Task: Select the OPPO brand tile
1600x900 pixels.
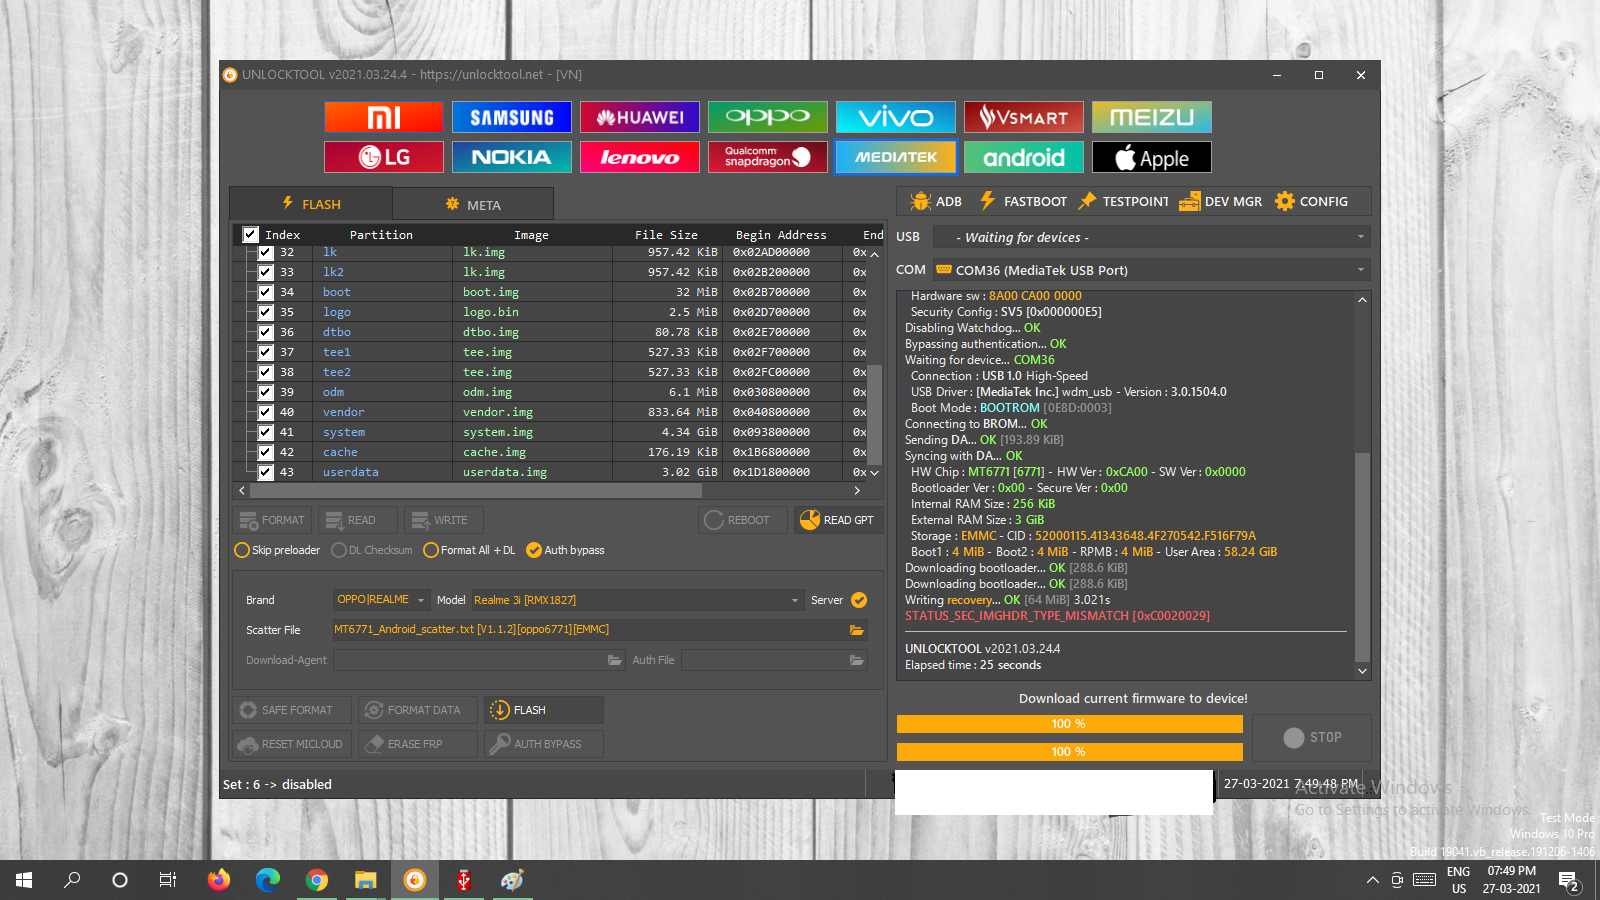Action: (x=768, y=117)
